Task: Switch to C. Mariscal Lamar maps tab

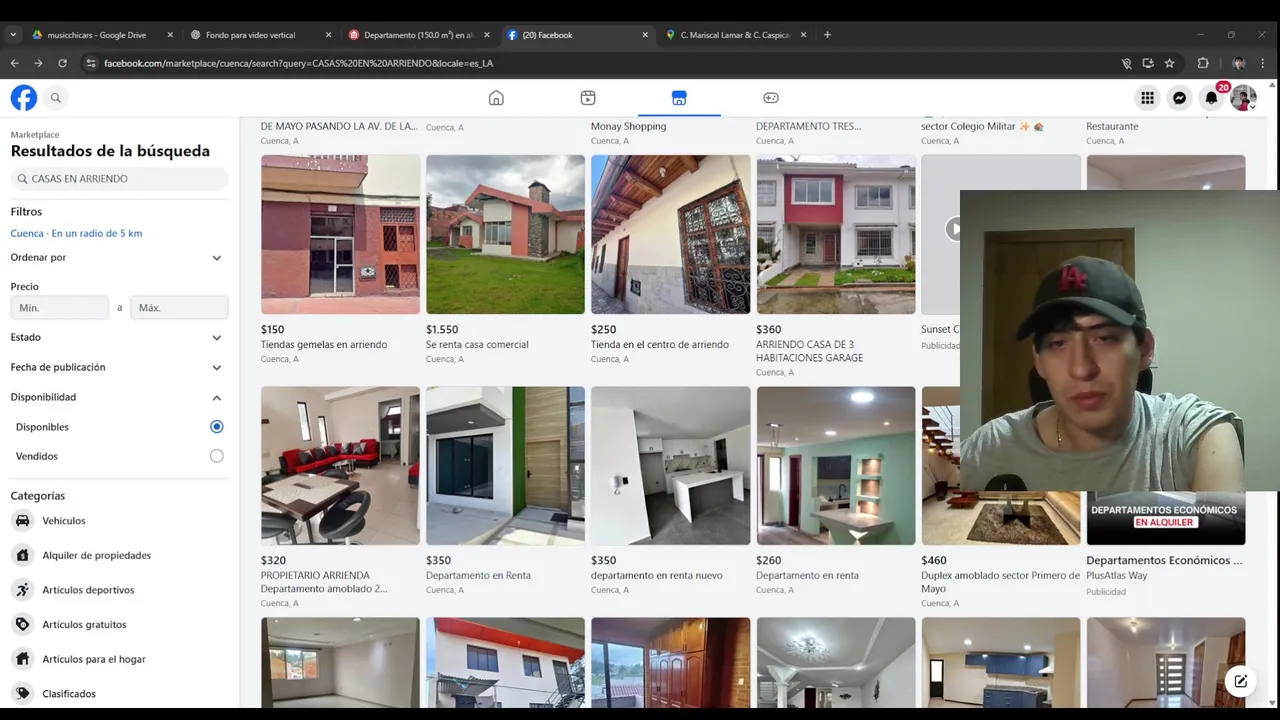Action: pyautogui.click(x=736, y=35)
